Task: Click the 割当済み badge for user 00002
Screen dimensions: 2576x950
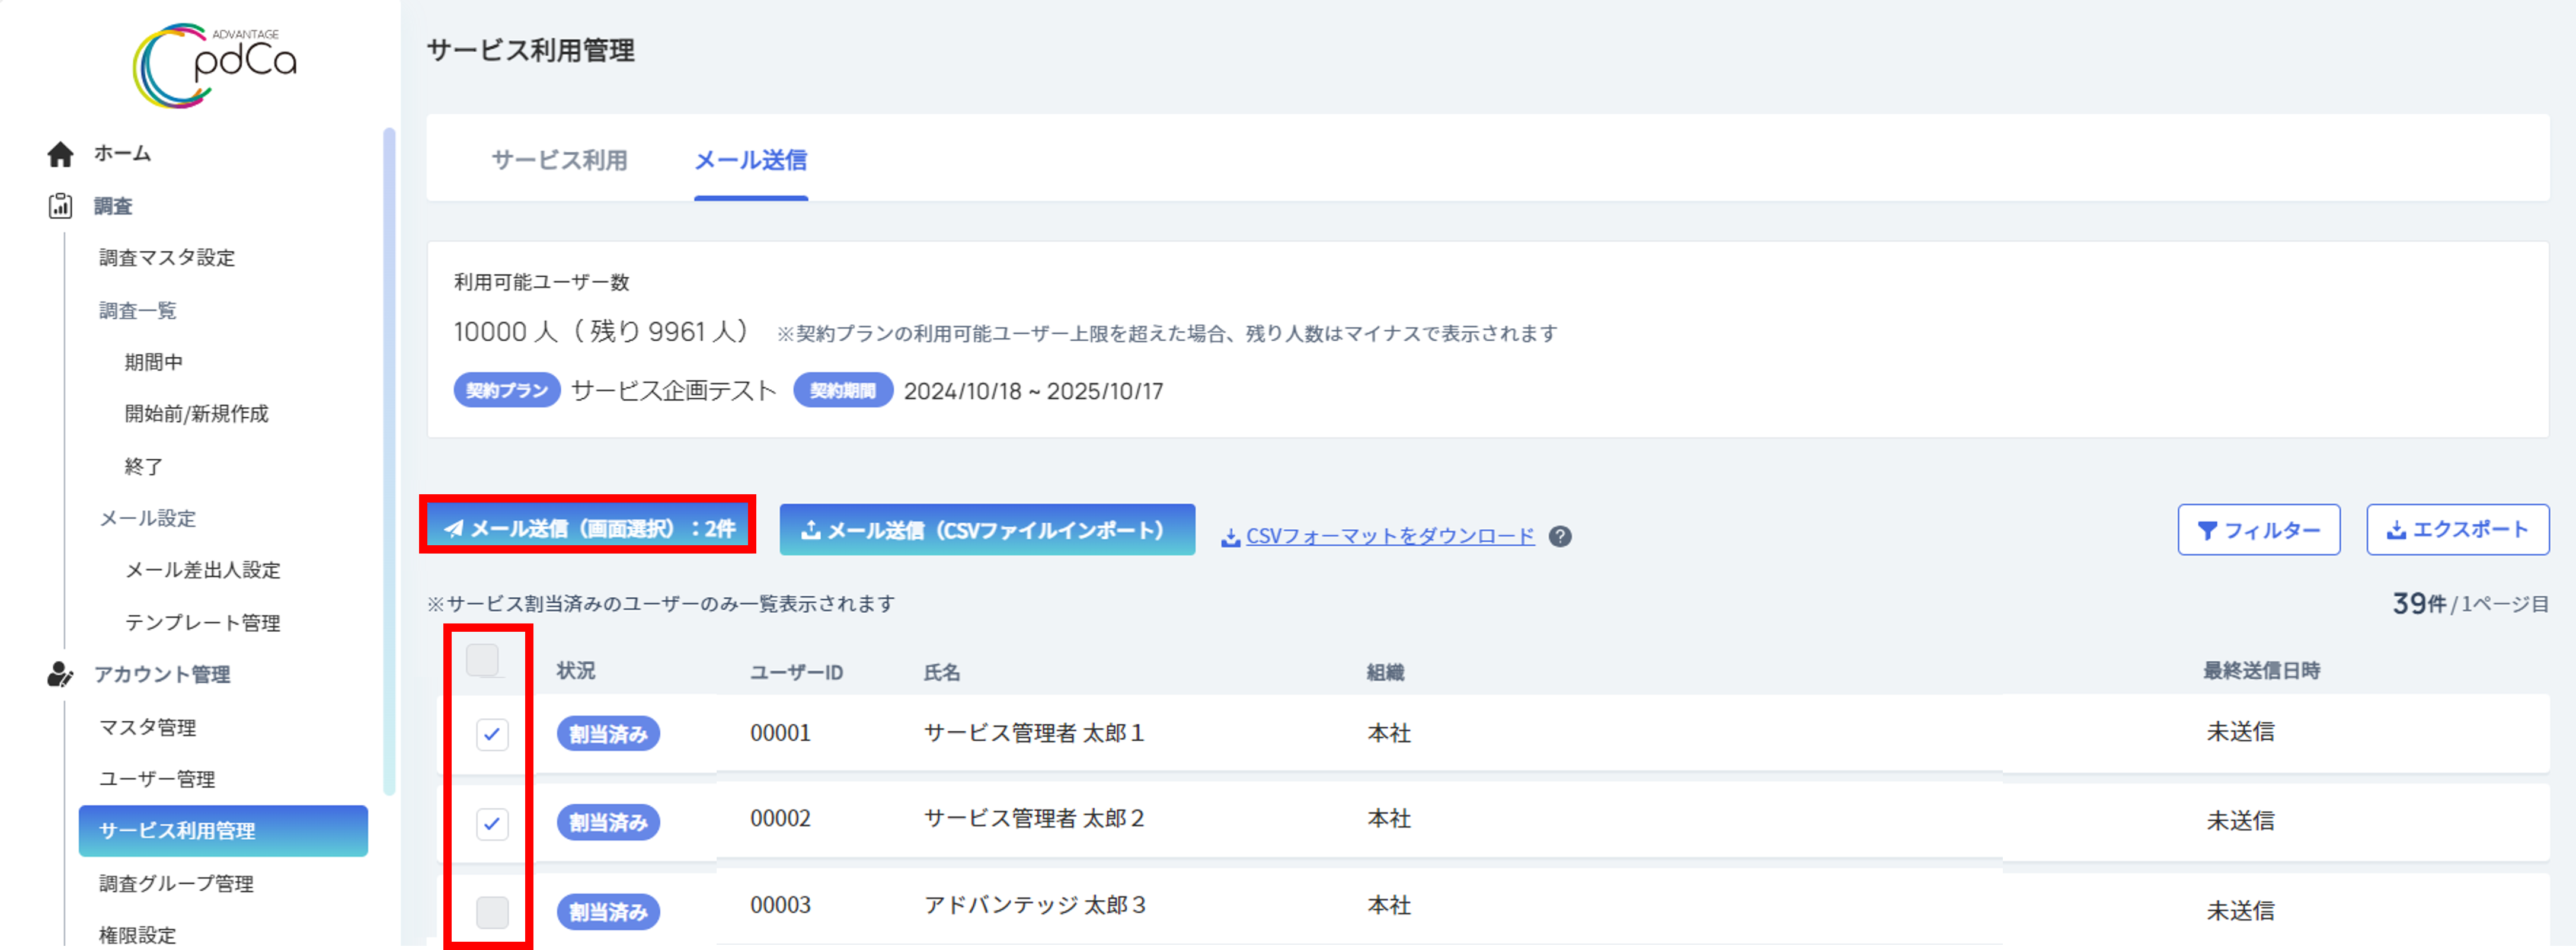Action: point(608,823)
